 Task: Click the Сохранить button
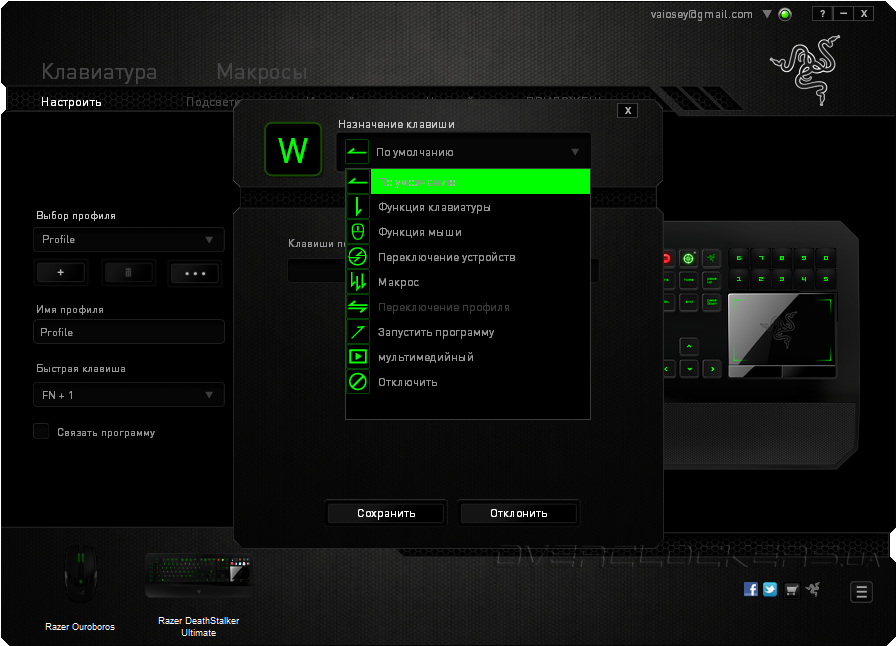386,513
